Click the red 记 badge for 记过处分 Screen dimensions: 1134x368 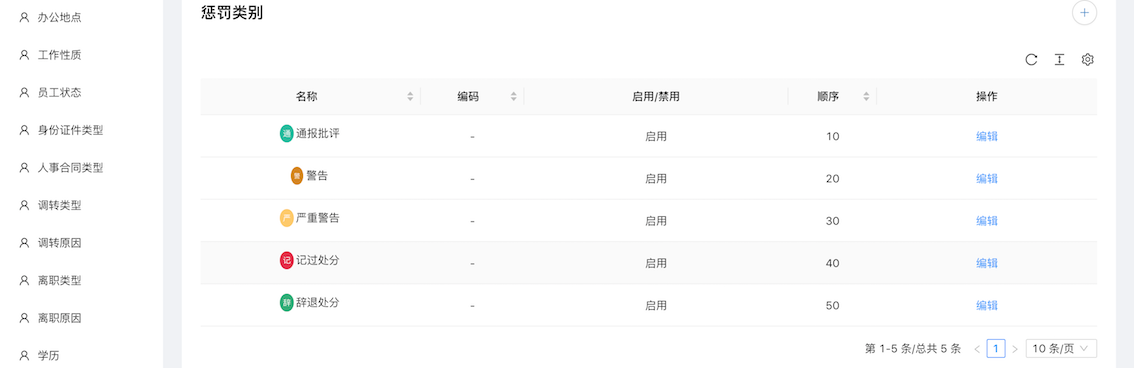coord(286,260)
